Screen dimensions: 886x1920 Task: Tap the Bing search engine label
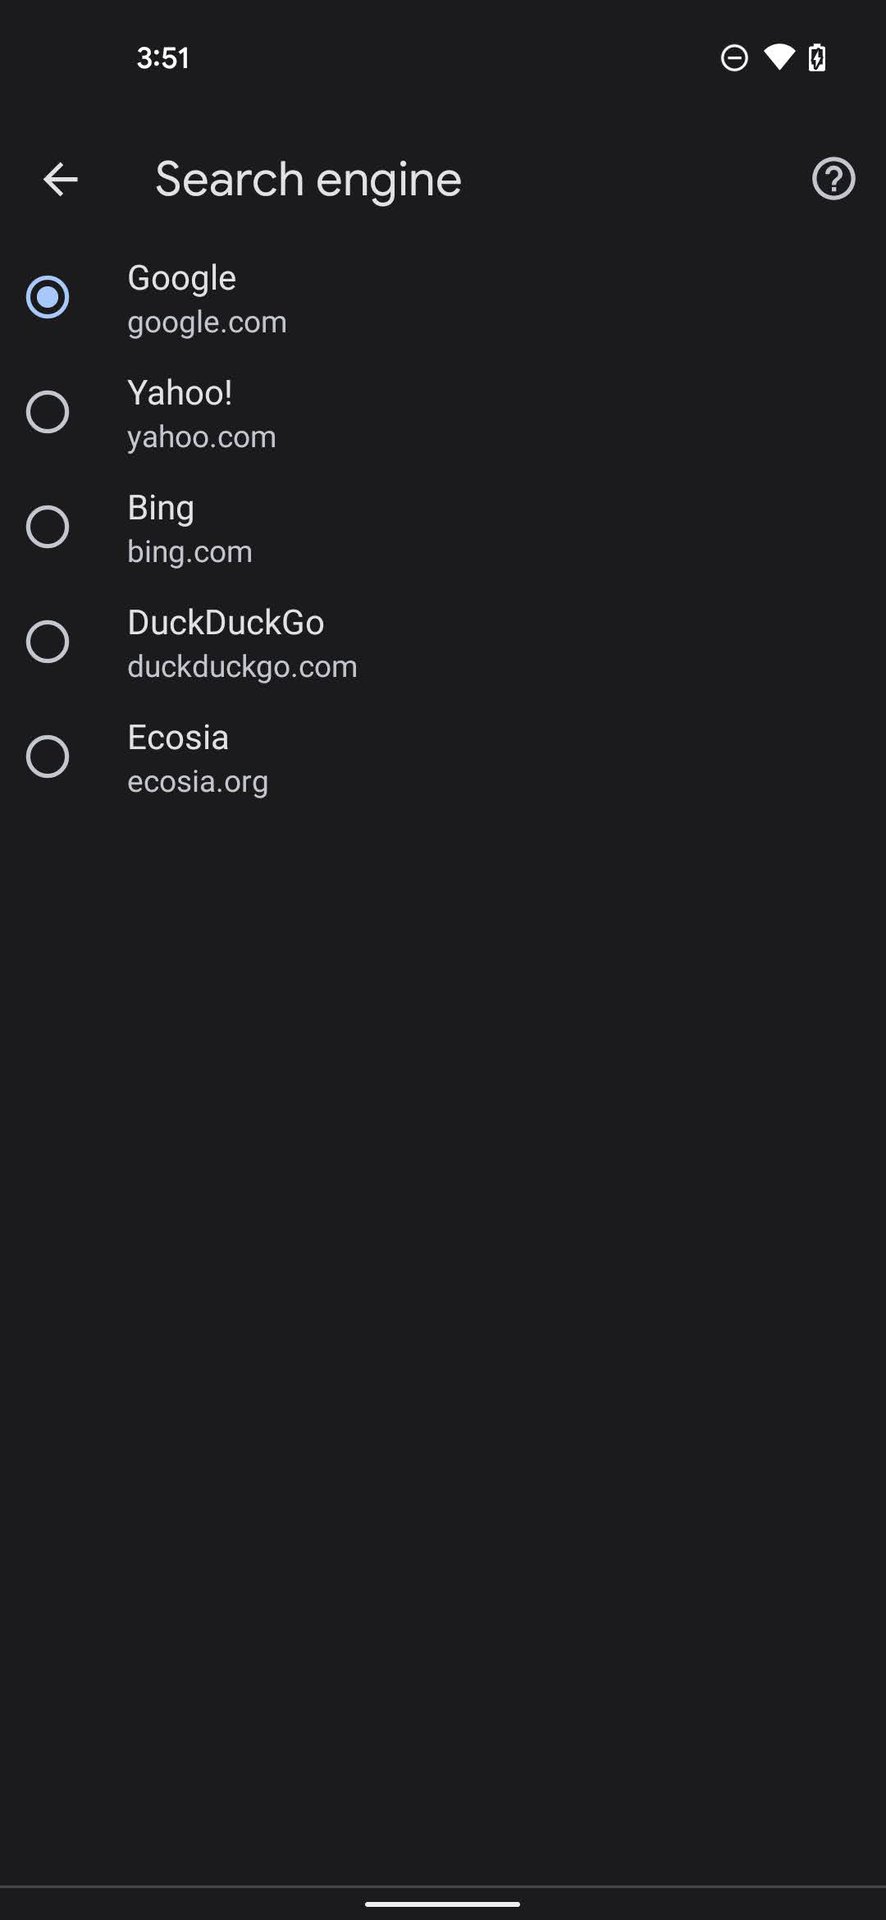coord(161,508)
